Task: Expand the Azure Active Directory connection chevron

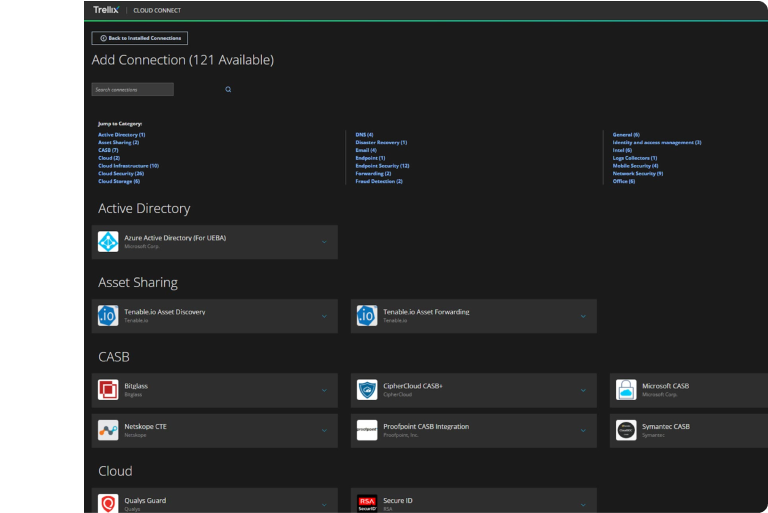Action: [324, 242]
